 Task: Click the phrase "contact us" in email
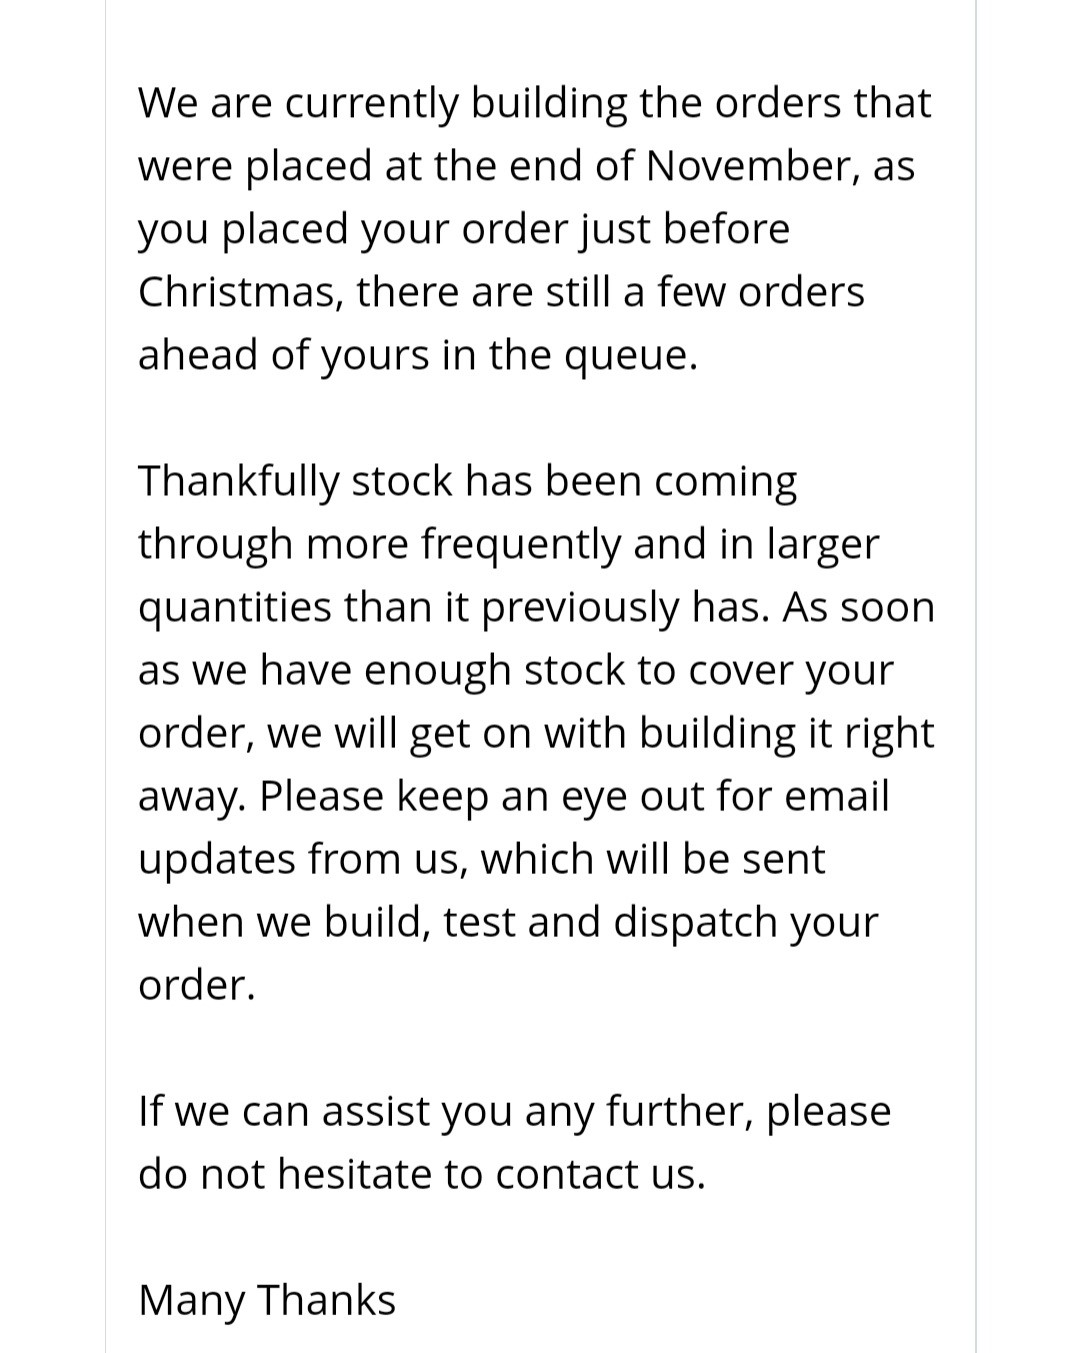coord(600,1174)
